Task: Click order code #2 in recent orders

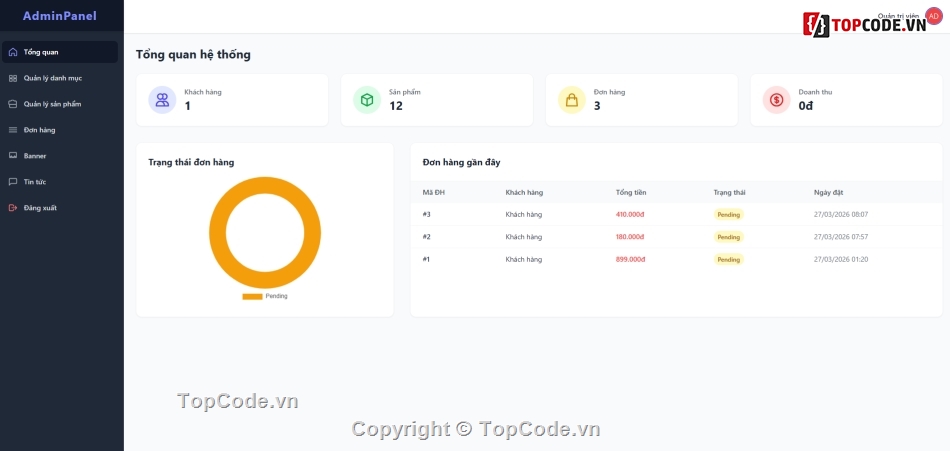Action: pos(427,237)
